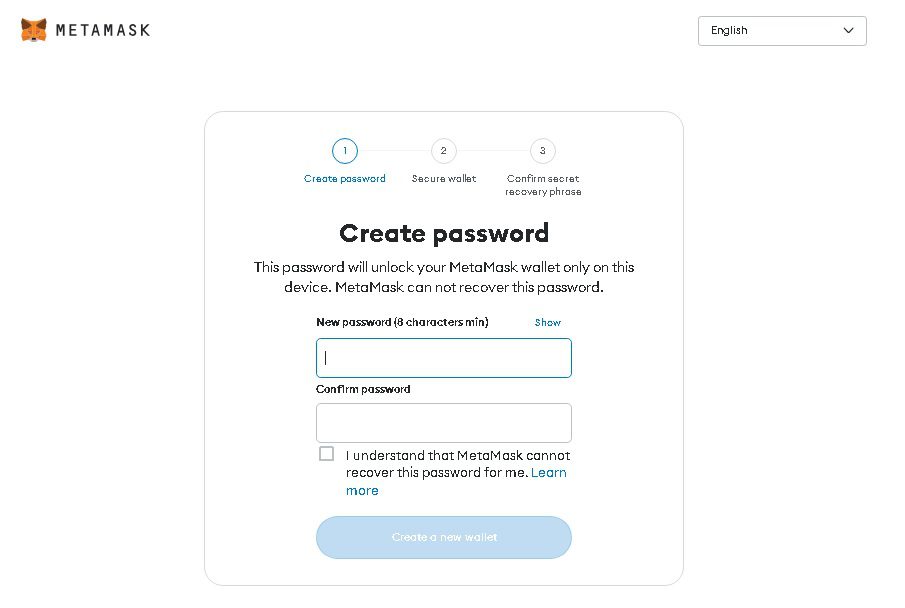The height and width of the screenshot is (608, 905).
Task: Click the chevron arrow in language selector
Action: [x=849, y=30]
